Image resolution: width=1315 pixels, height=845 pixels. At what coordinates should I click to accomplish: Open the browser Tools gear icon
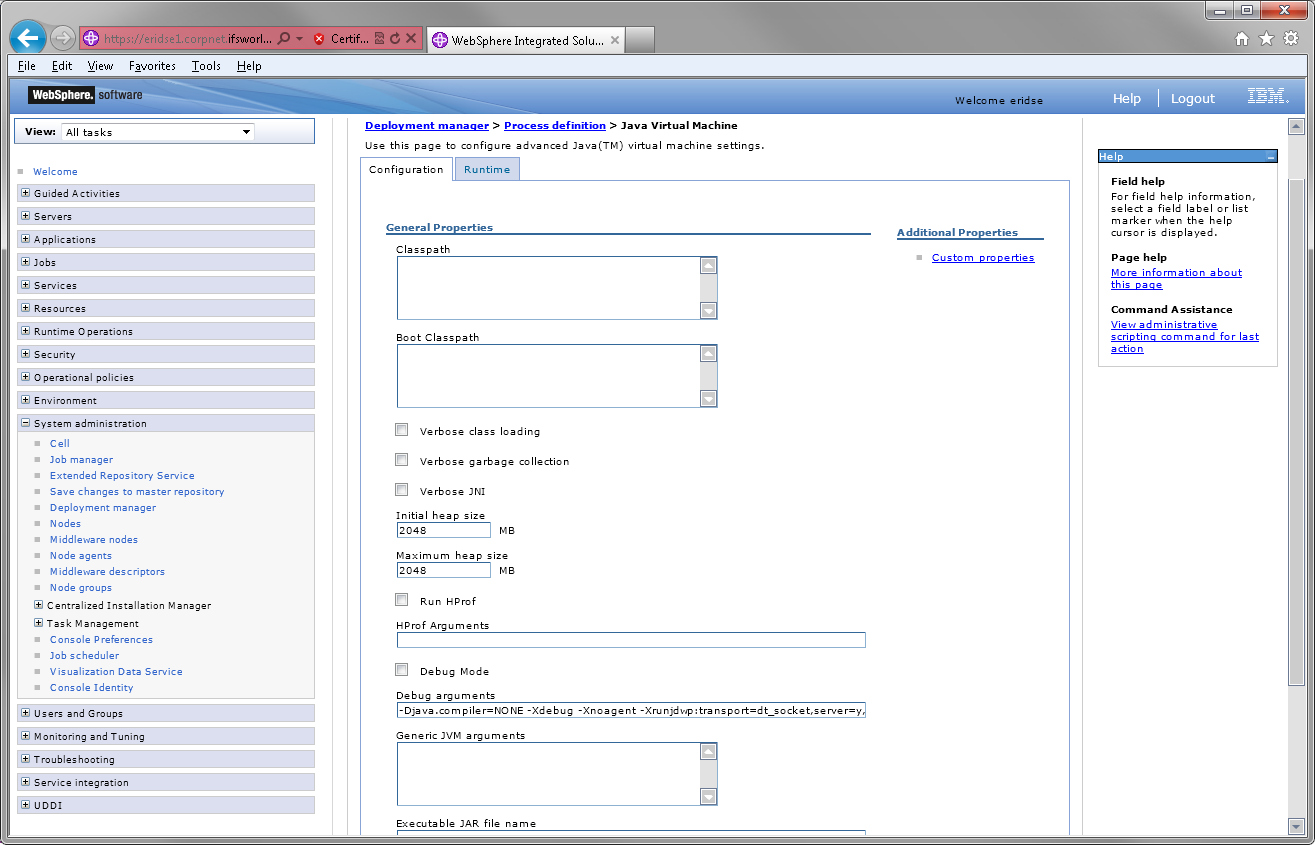(1291, 39)
